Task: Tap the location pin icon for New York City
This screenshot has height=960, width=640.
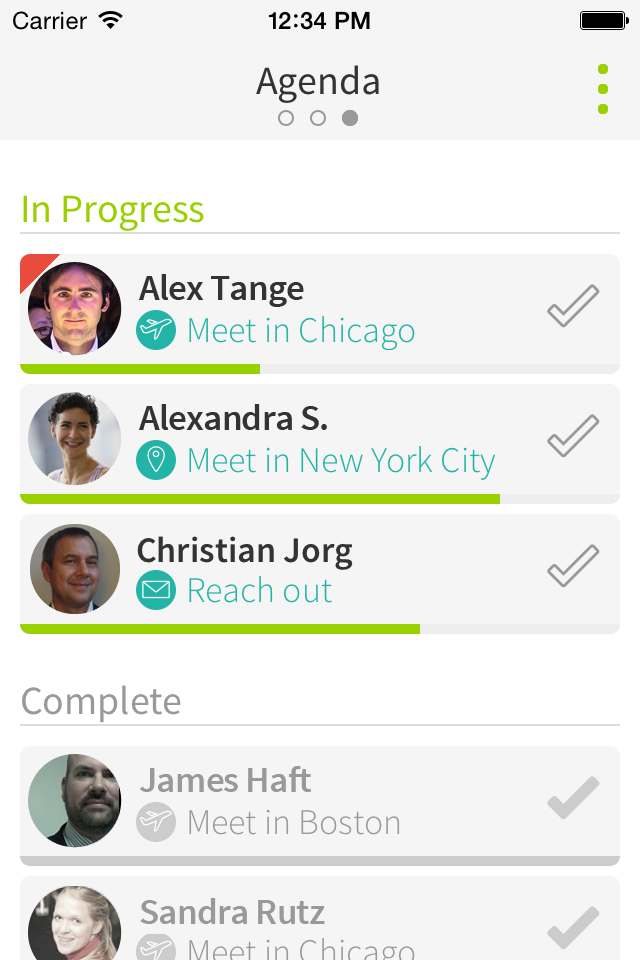Action: (x=156, y=460)
